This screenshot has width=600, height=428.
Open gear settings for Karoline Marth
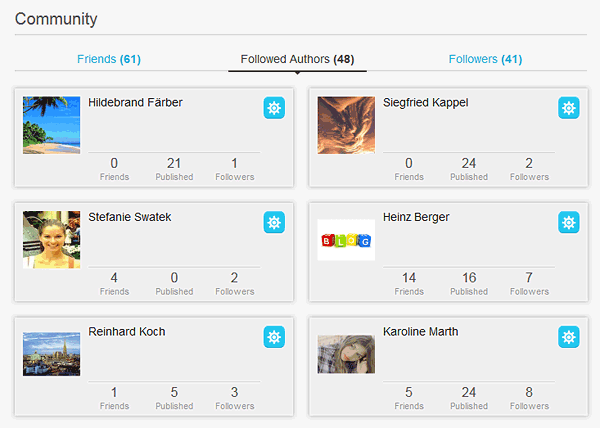[569, 337]
